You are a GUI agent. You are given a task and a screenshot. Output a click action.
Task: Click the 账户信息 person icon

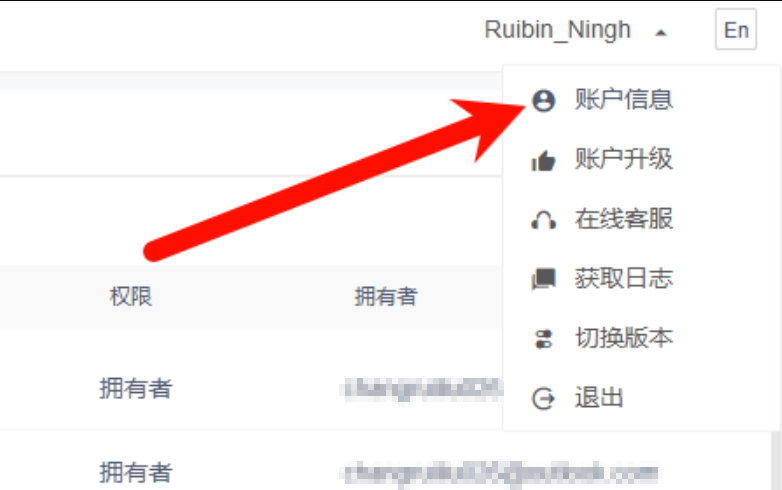coord(544,100)
